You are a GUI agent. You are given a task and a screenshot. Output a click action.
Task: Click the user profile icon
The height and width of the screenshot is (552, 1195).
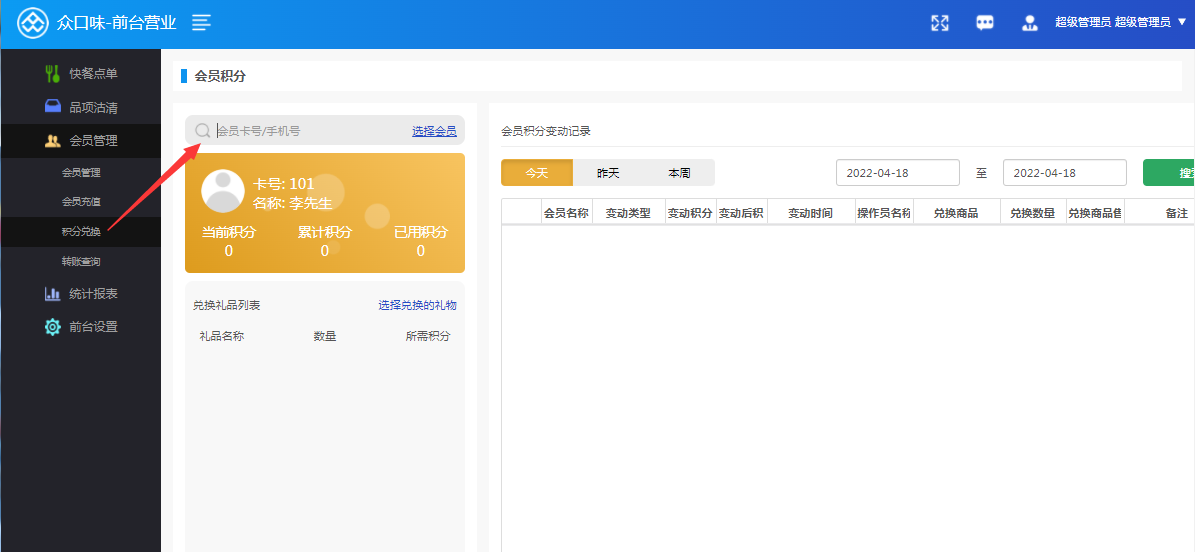pos(1030,23)
